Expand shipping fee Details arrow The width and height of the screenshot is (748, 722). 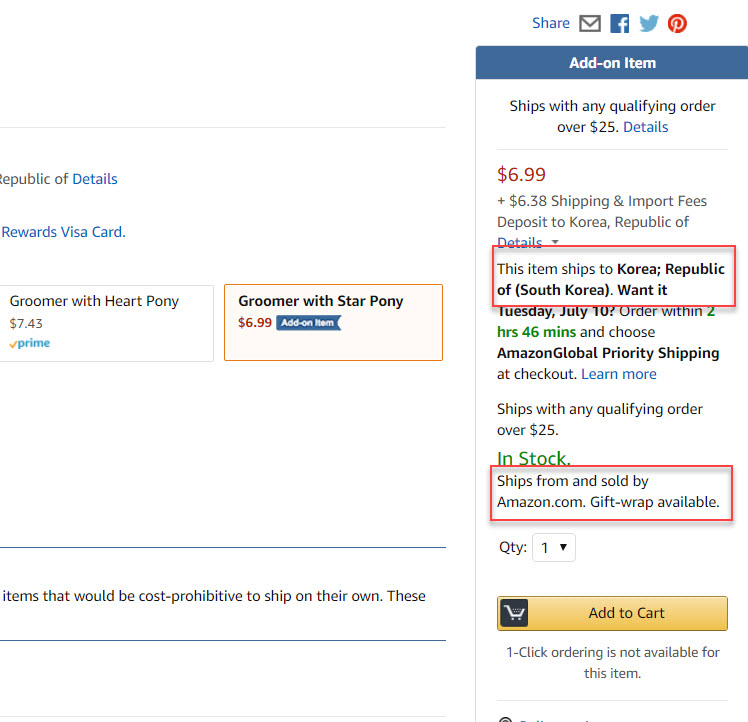pos(555,242)
